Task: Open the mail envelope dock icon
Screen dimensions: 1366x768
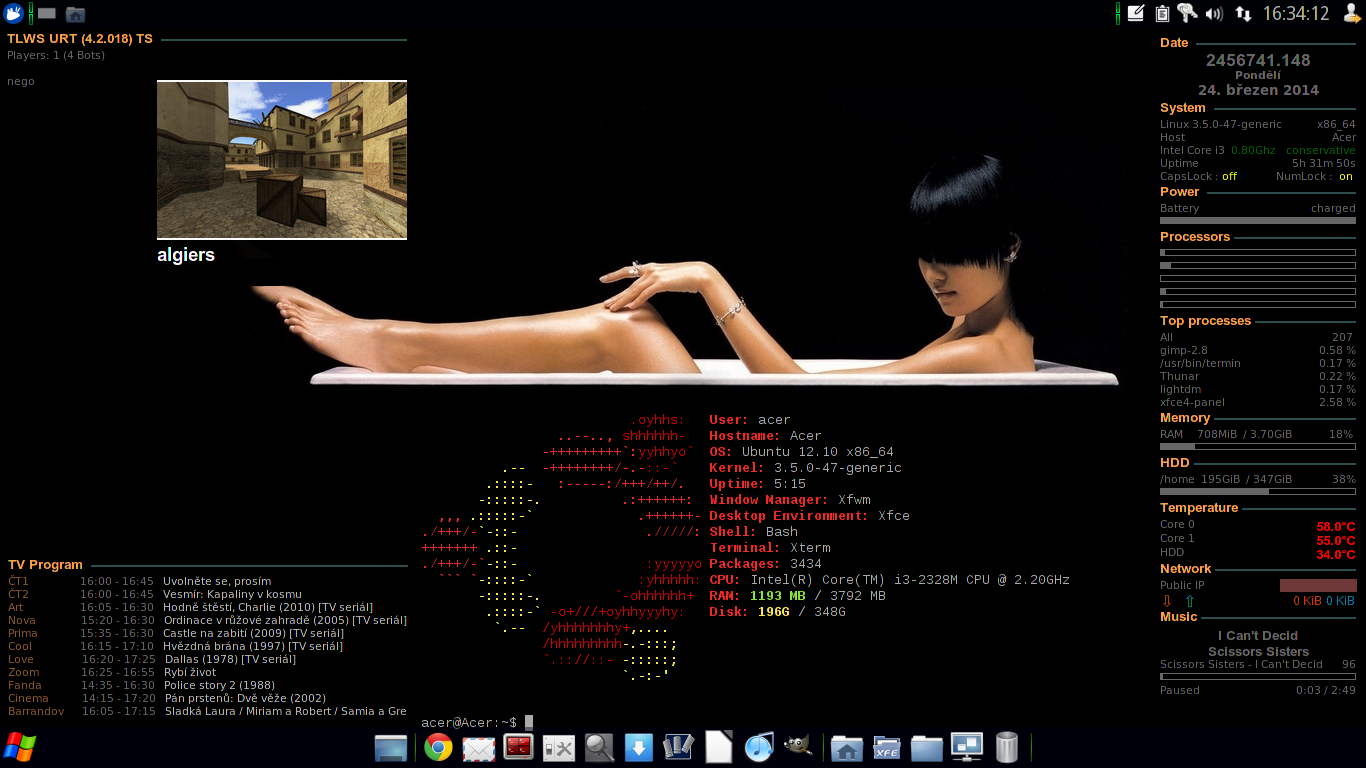Action: (x=479, y=748)
